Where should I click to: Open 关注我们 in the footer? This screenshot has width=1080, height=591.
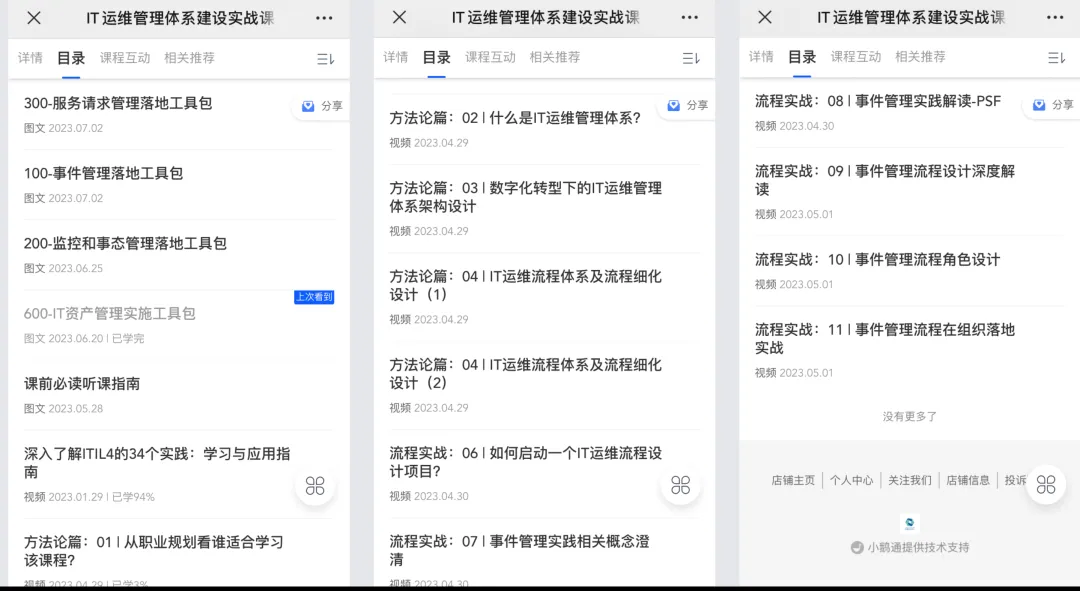click(x=909, y=480)
